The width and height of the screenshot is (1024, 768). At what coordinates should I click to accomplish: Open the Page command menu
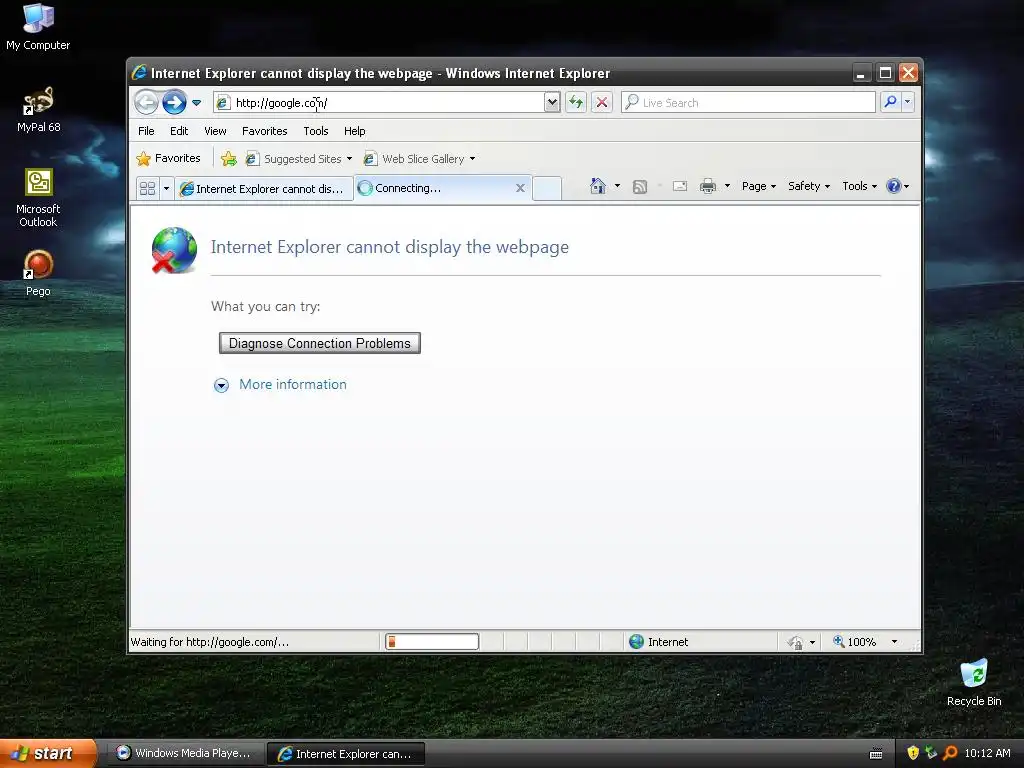(759, 186)
